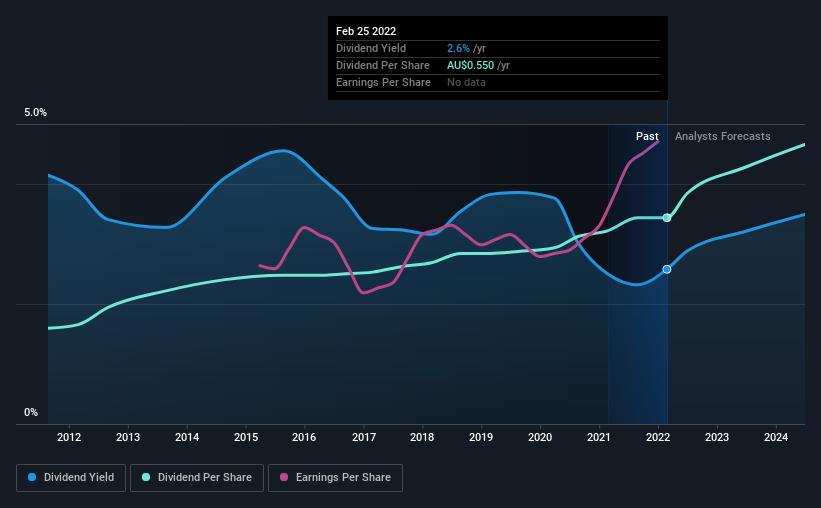This screenshot has width=821, height=508.
Task: Click the Dividend Per Share data point marker
Action: click(667, 218)
